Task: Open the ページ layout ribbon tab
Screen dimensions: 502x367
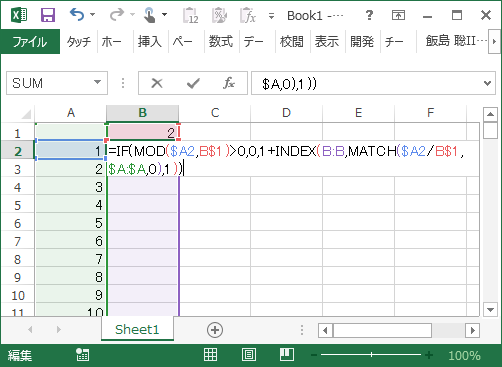Action: click(x=183, y=42)
